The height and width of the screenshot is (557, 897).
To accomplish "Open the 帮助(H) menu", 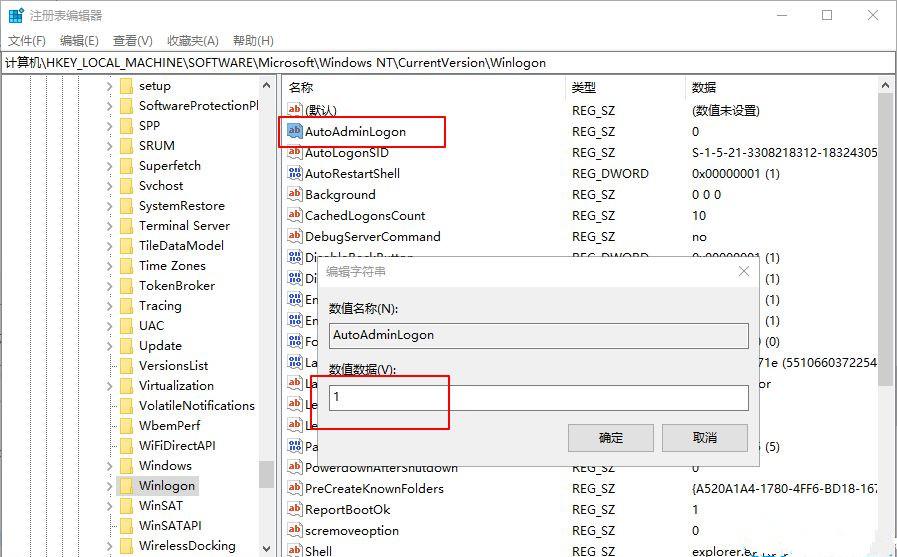I will click(x=253, y=41).
